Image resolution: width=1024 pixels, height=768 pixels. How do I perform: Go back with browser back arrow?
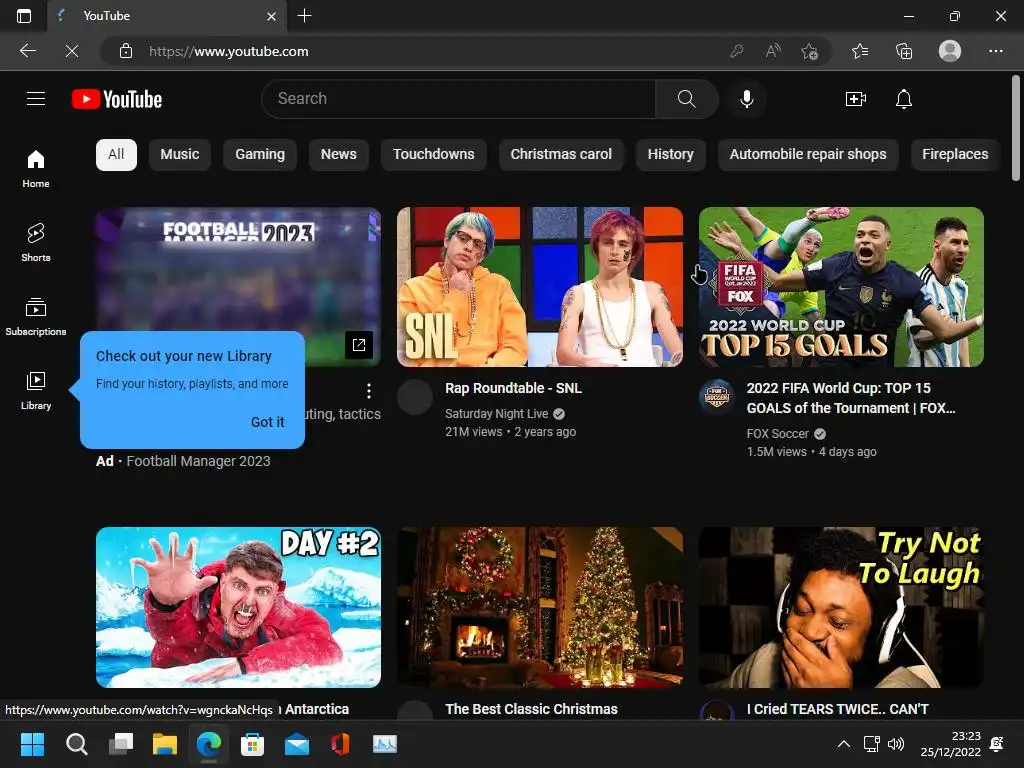(28, 51)
